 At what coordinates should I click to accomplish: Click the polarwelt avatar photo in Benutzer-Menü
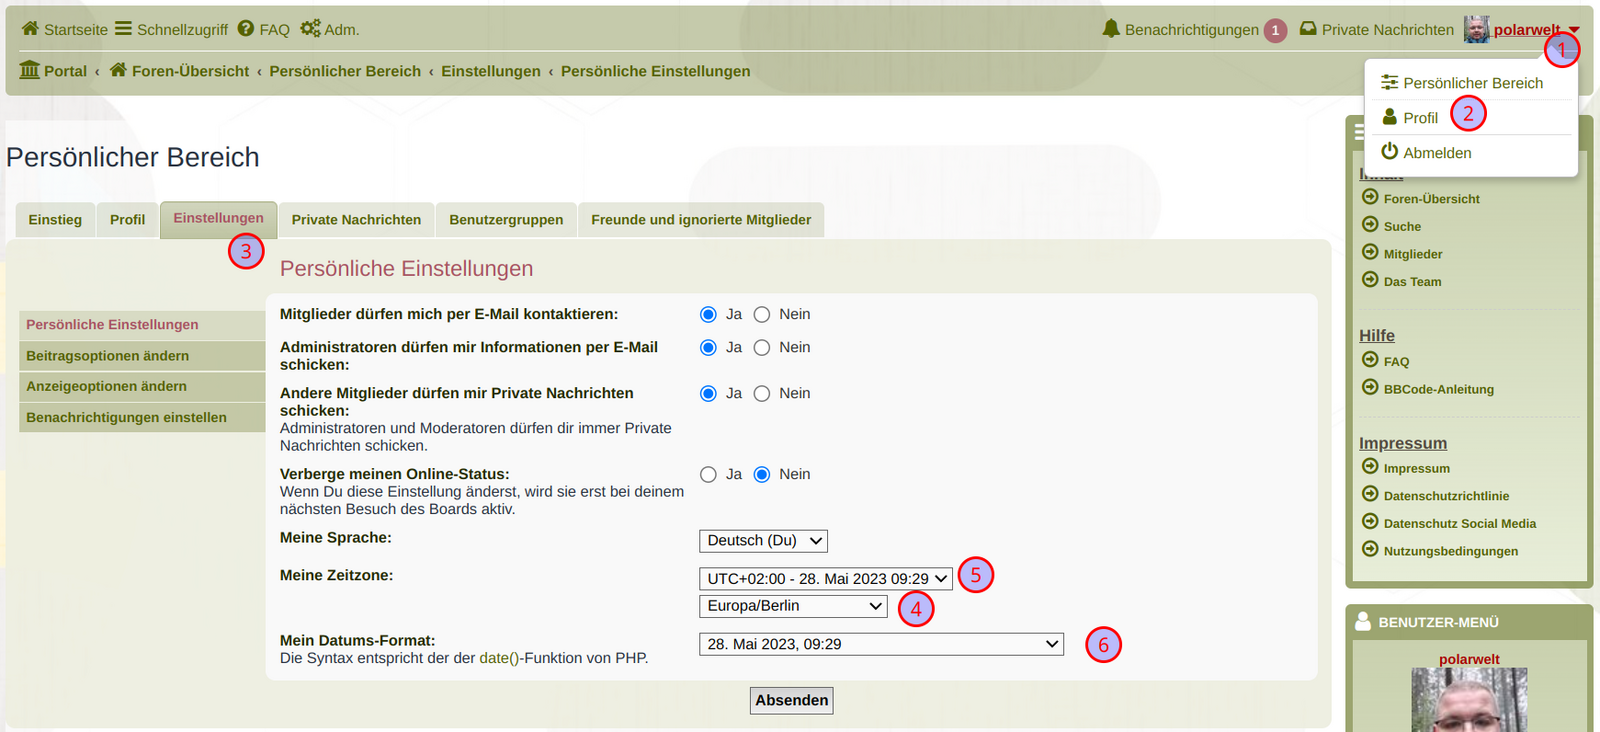point(1469,701)
